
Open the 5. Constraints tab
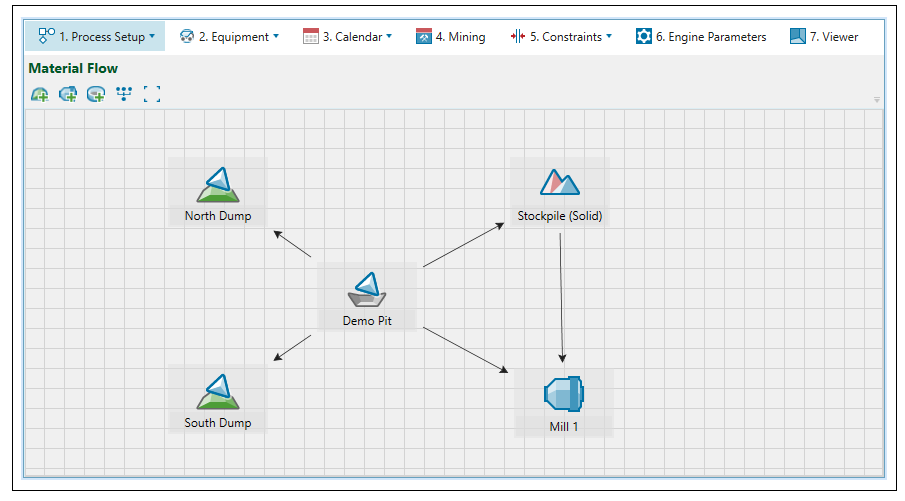pos(562,36)
